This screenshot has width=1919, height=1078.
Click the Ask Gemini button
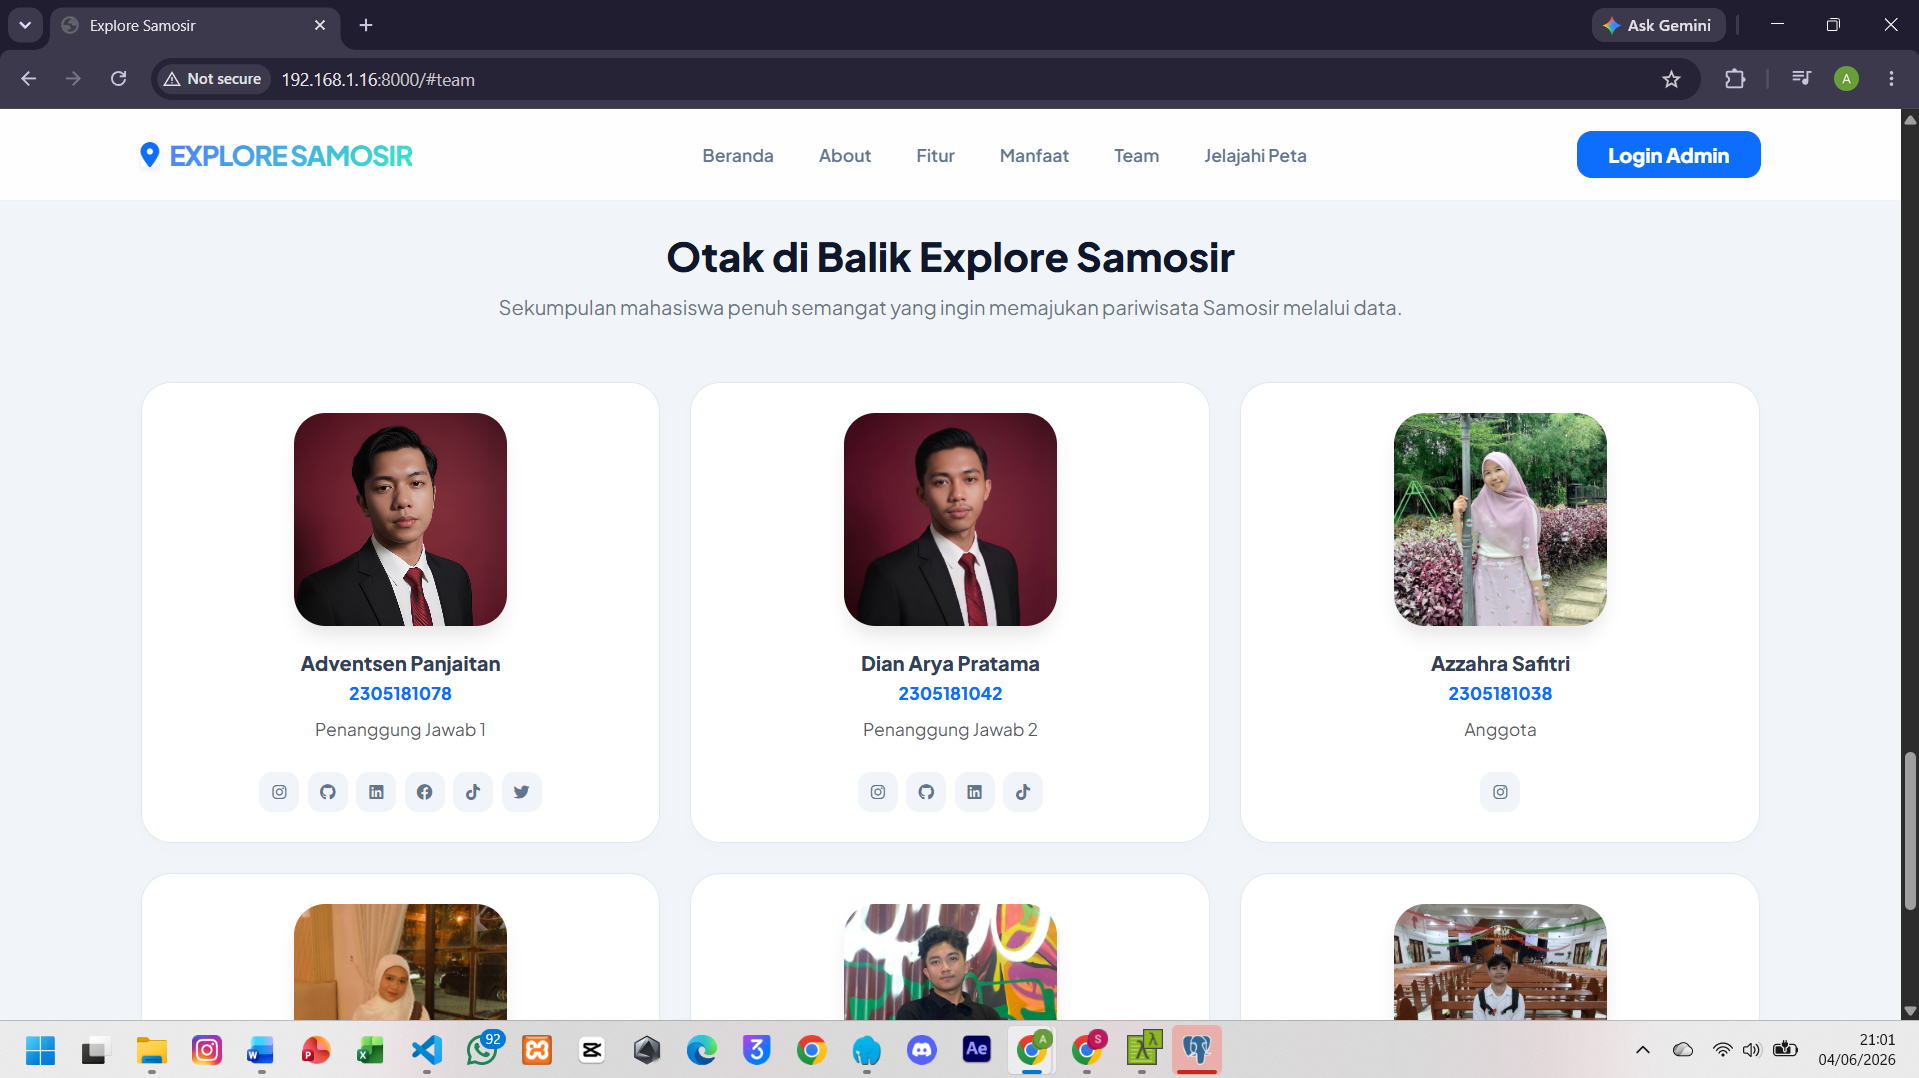pyautogui.click(x=1657, y=25)
